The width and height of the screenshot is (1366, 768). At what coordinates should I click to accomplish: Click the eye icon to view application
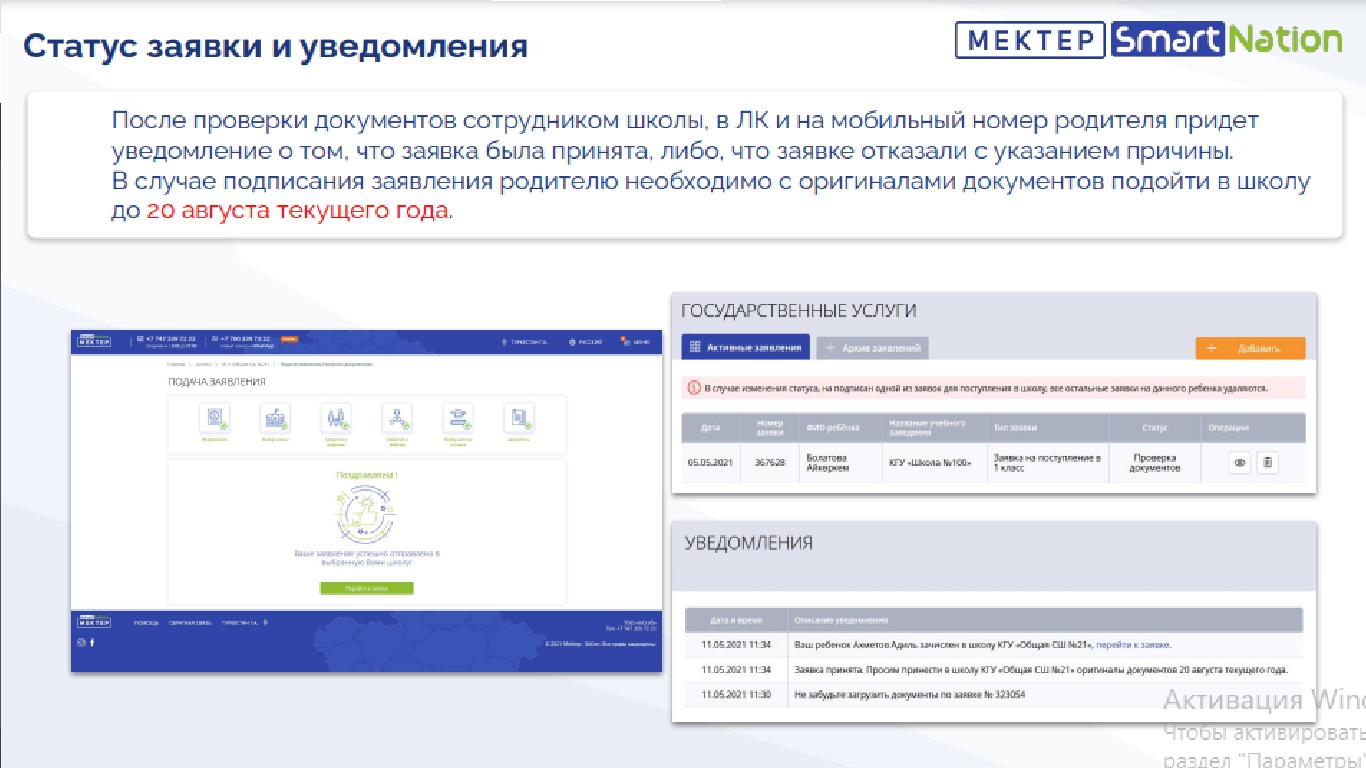tap(1240, 463)
